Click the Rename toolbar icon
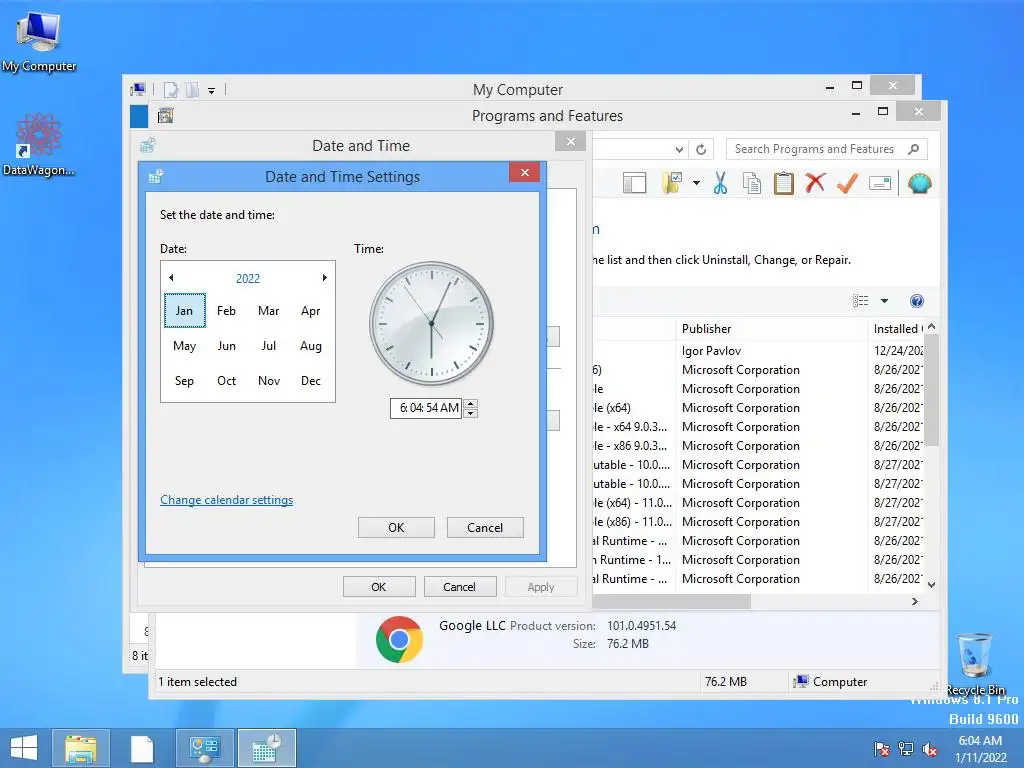The image size is (1024, 768). pos(880,184)
